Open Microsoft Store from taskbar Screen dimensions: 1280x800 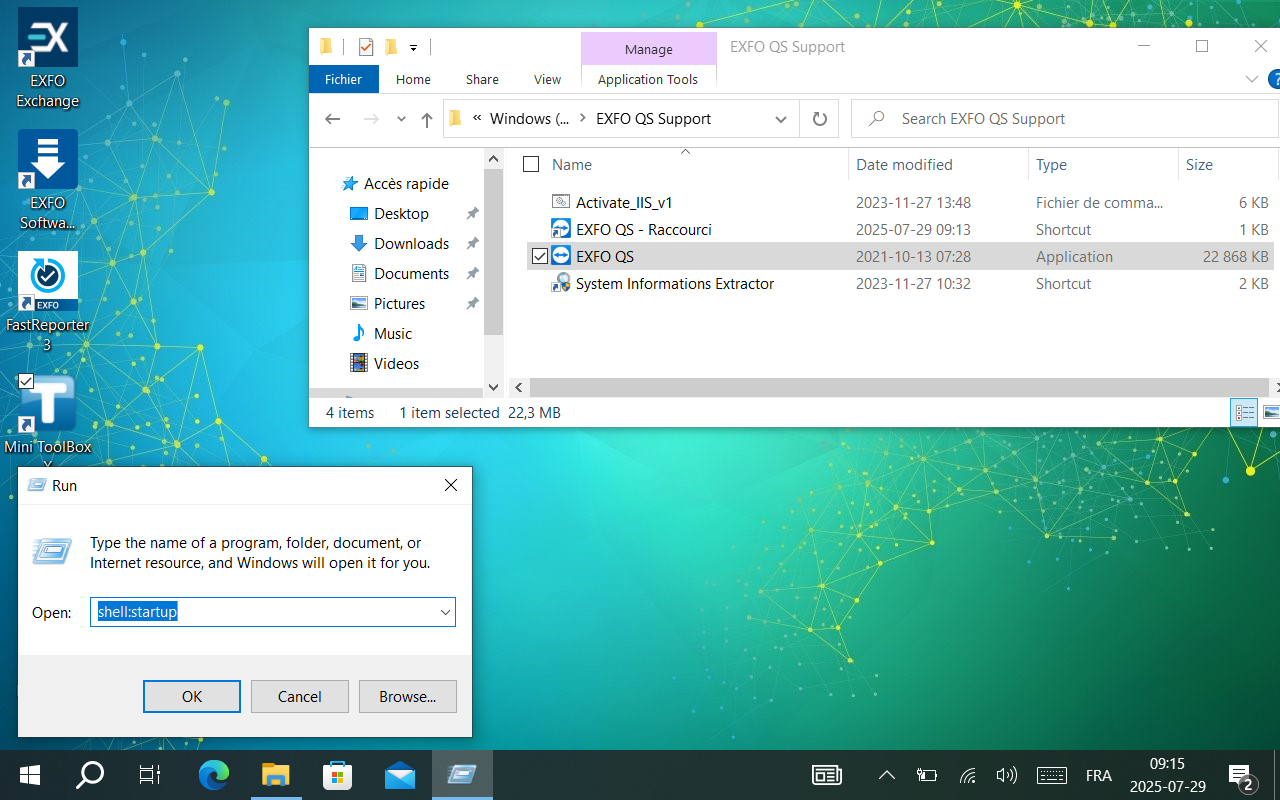coord(338,775)
